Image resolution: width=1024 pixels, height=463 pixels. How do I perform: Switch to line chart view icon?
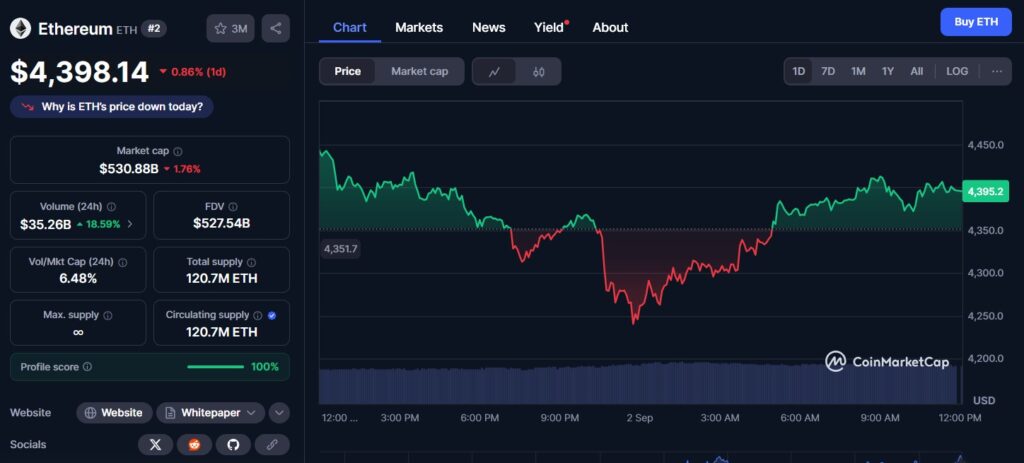point(494,71)
